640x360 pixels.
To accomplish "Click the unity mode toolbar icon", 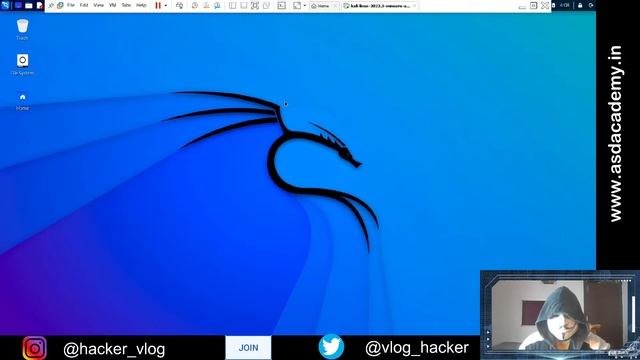I will tap(266, 5).
